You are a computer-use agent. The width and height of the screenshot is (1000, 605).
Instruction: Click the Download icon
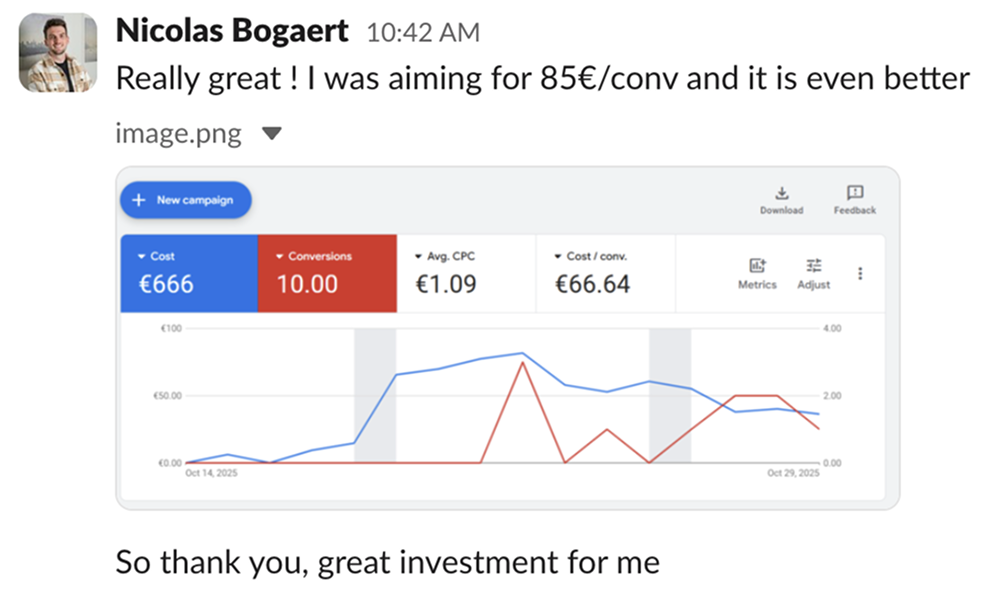tap(781, 193)
